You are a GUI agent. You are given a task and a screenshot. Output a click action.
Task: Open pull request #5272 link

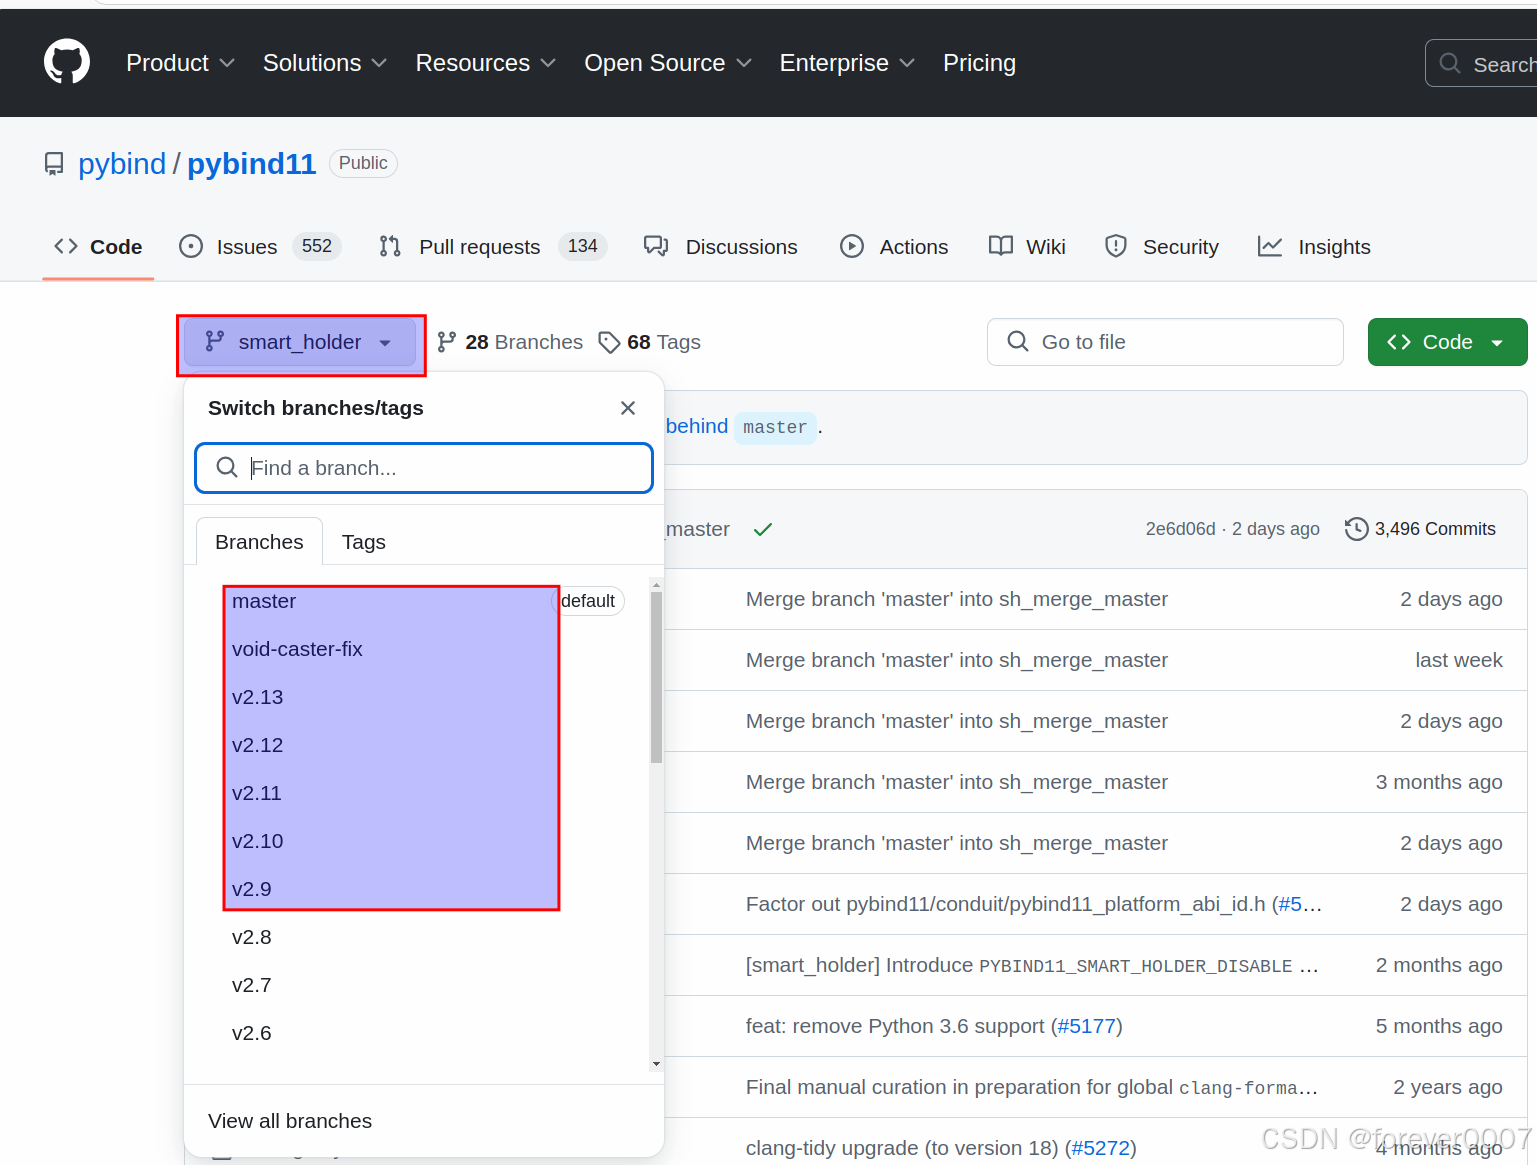(1100, 1148)
